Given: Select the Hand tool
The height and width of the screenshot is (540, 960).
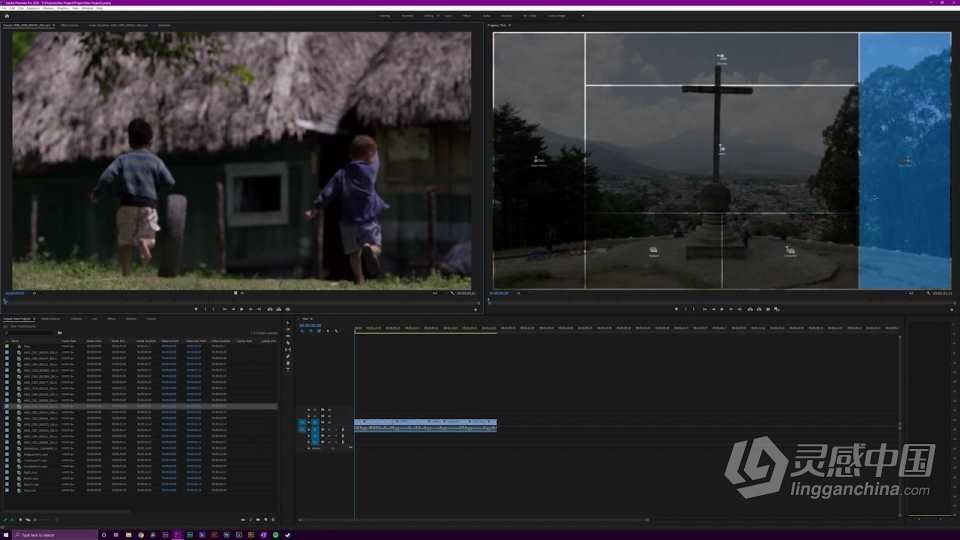Looking at the screenshot, I should pos(288,363).
